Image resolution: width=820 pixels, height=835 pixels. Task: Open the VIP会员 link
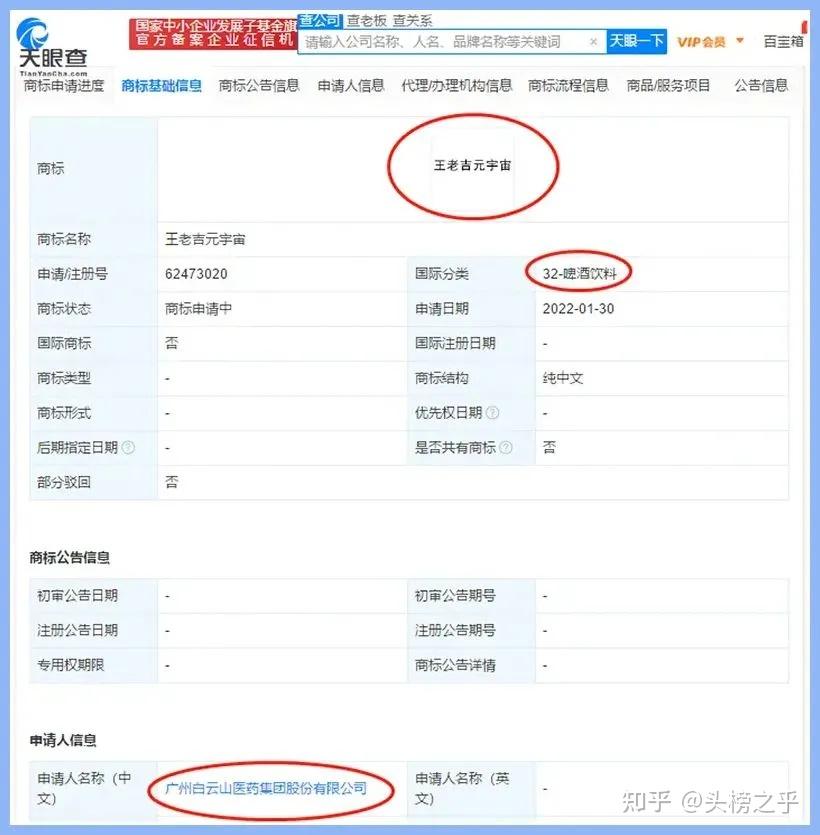coord(701,42)
